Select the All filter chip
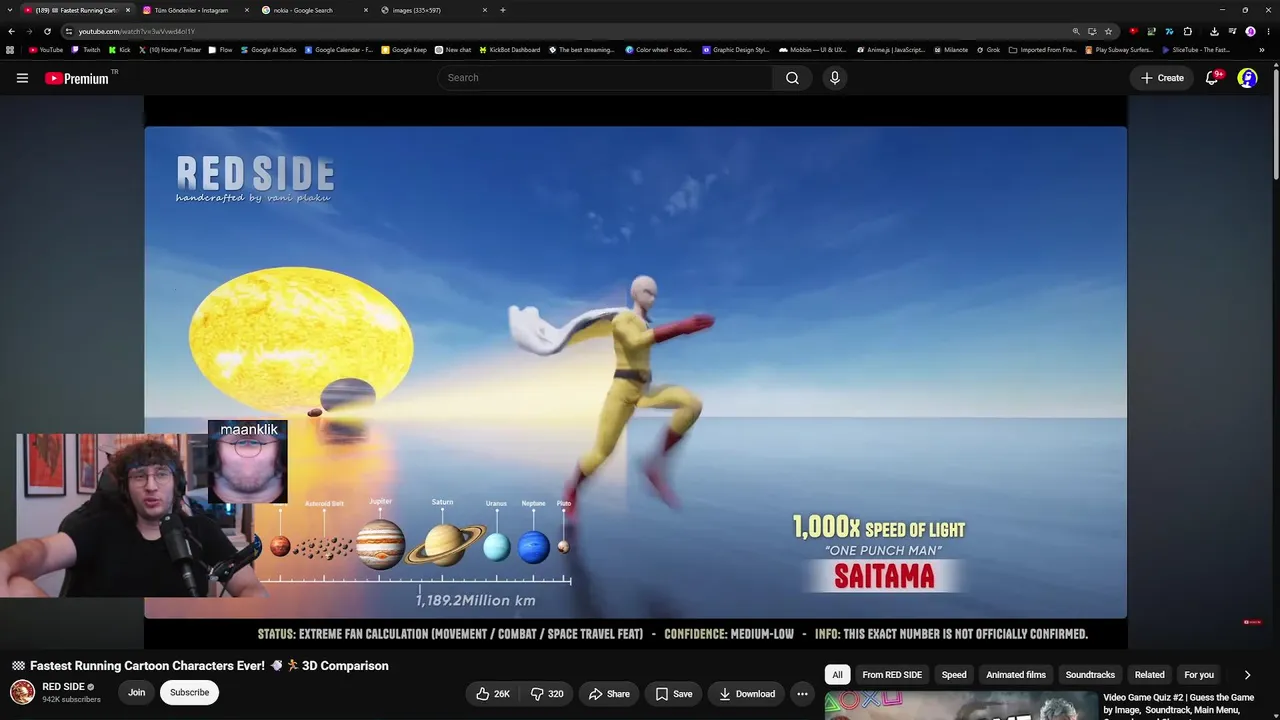The height and width of the screenshot is (720, 1280). tap(838, 675)
